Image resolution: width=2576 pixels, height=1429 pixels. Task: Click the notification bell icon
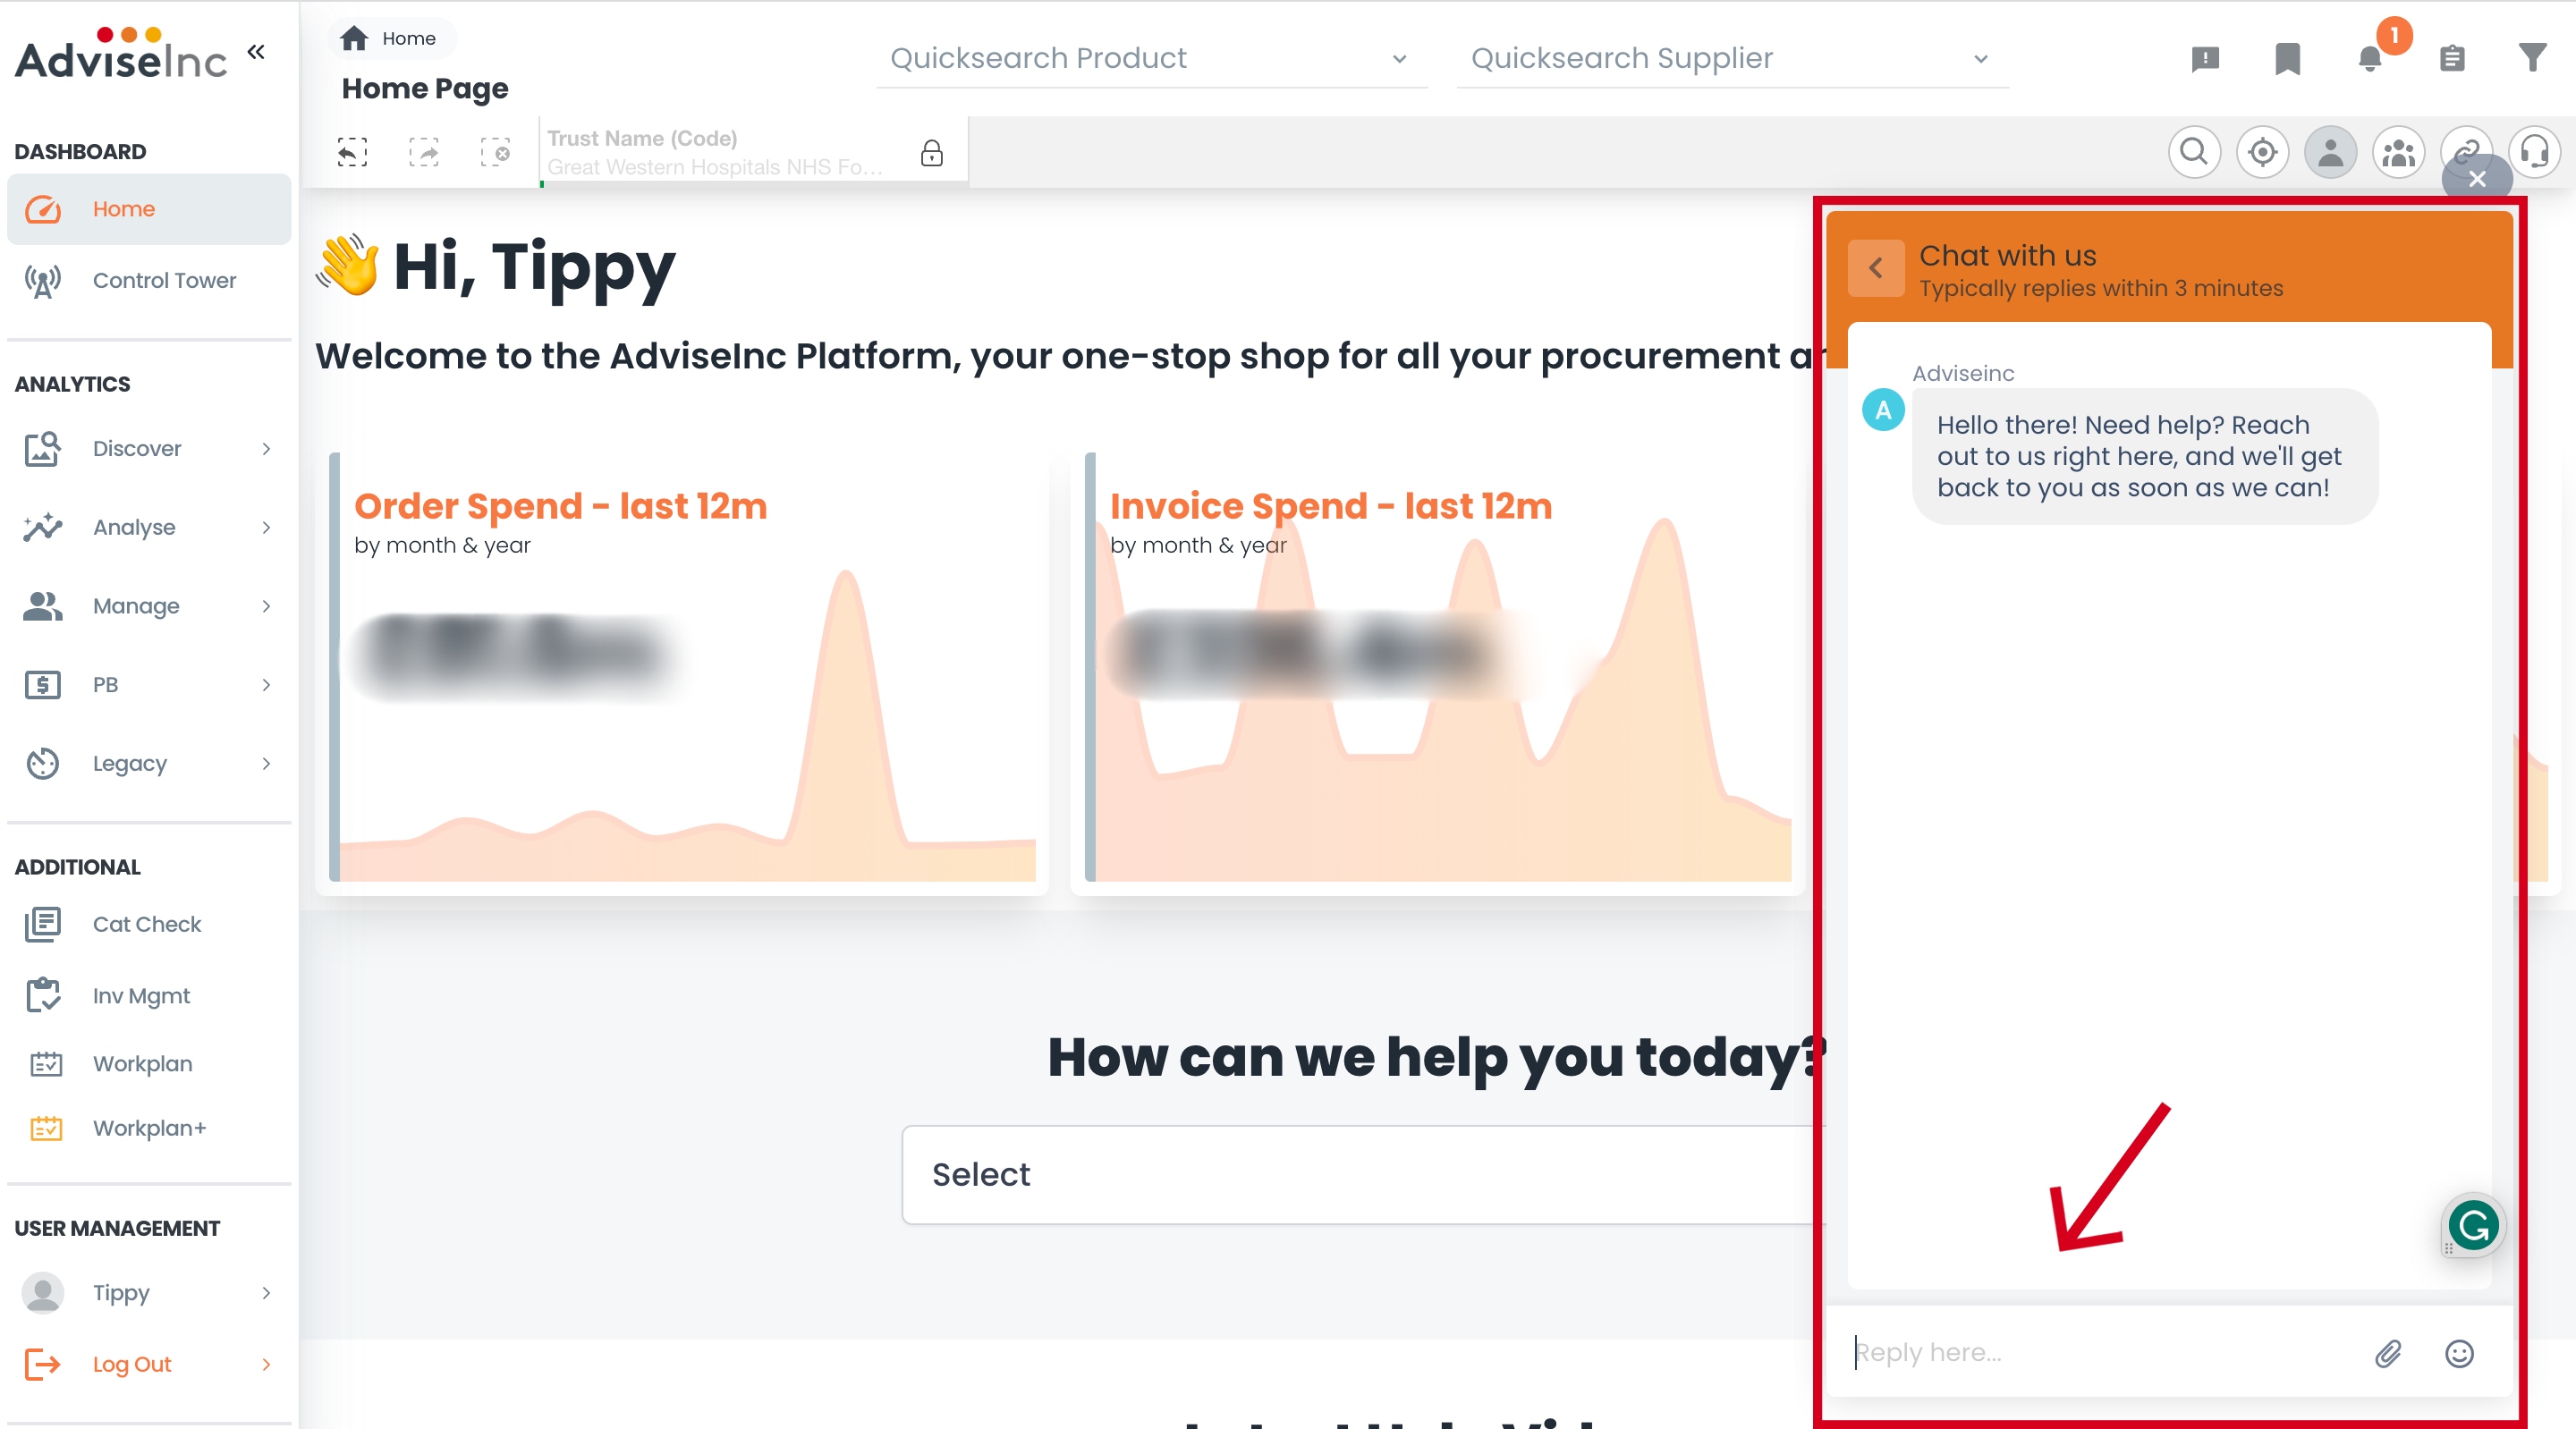pos(2369,59)
